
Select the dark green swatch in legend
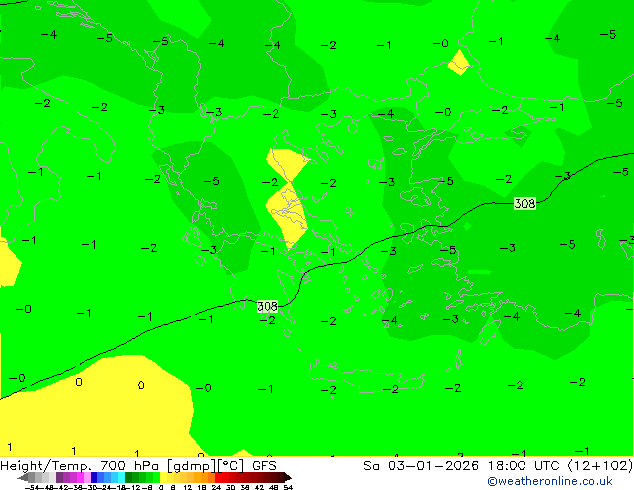[128, 477]
